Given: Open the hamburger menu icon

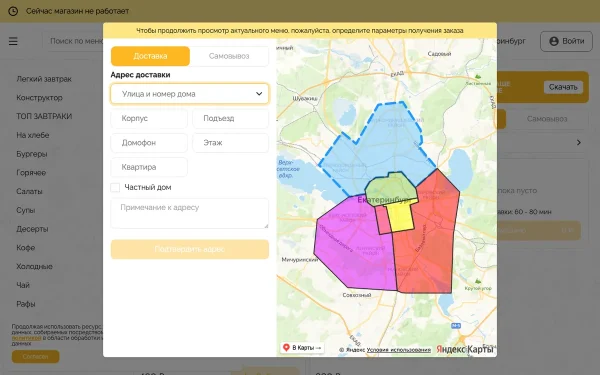Looking at the screenshot, I should click(x=13, y=41).
